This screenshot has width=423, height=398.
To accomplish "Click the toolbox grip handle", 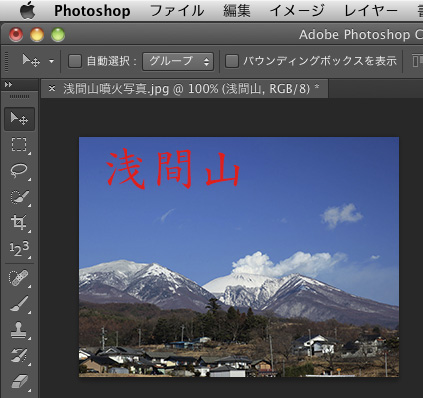I will click(19, 97).
